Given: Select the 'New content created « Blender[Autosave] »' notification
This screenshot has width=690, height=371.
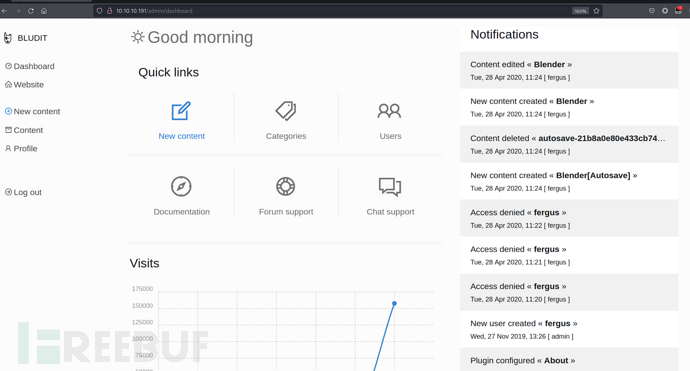Looking at the screenshot, I should [569, 181].
